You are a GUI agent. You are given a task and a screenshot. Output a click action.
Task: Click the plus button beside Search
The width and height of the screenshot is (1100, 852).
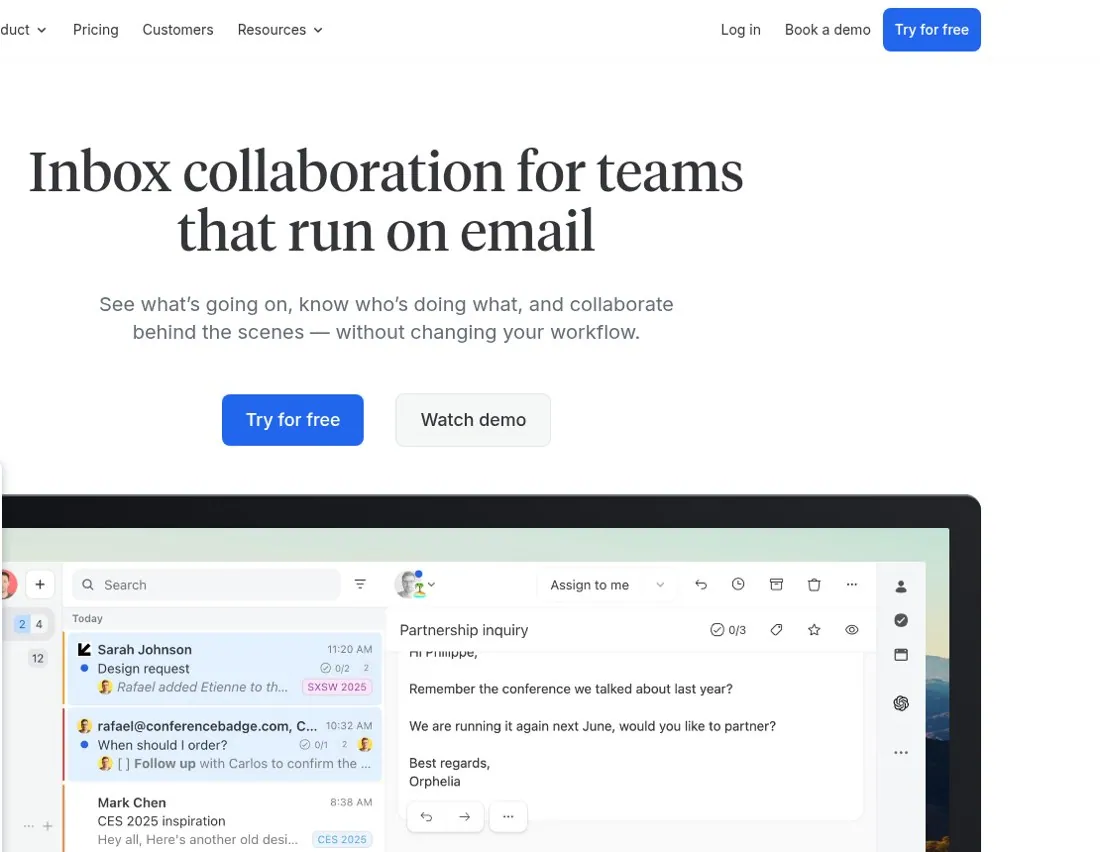tap(40, 584)
